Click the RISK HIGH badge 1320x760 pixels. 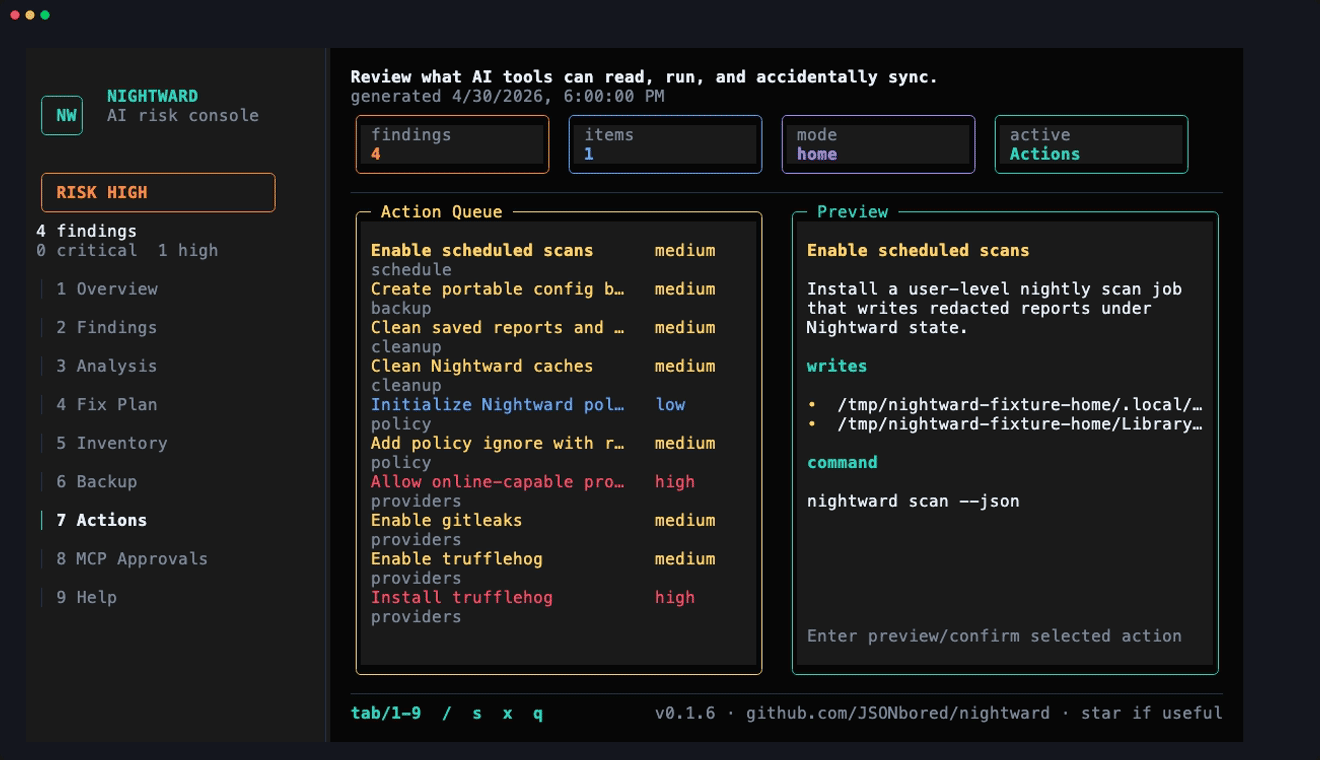[158, 192]
